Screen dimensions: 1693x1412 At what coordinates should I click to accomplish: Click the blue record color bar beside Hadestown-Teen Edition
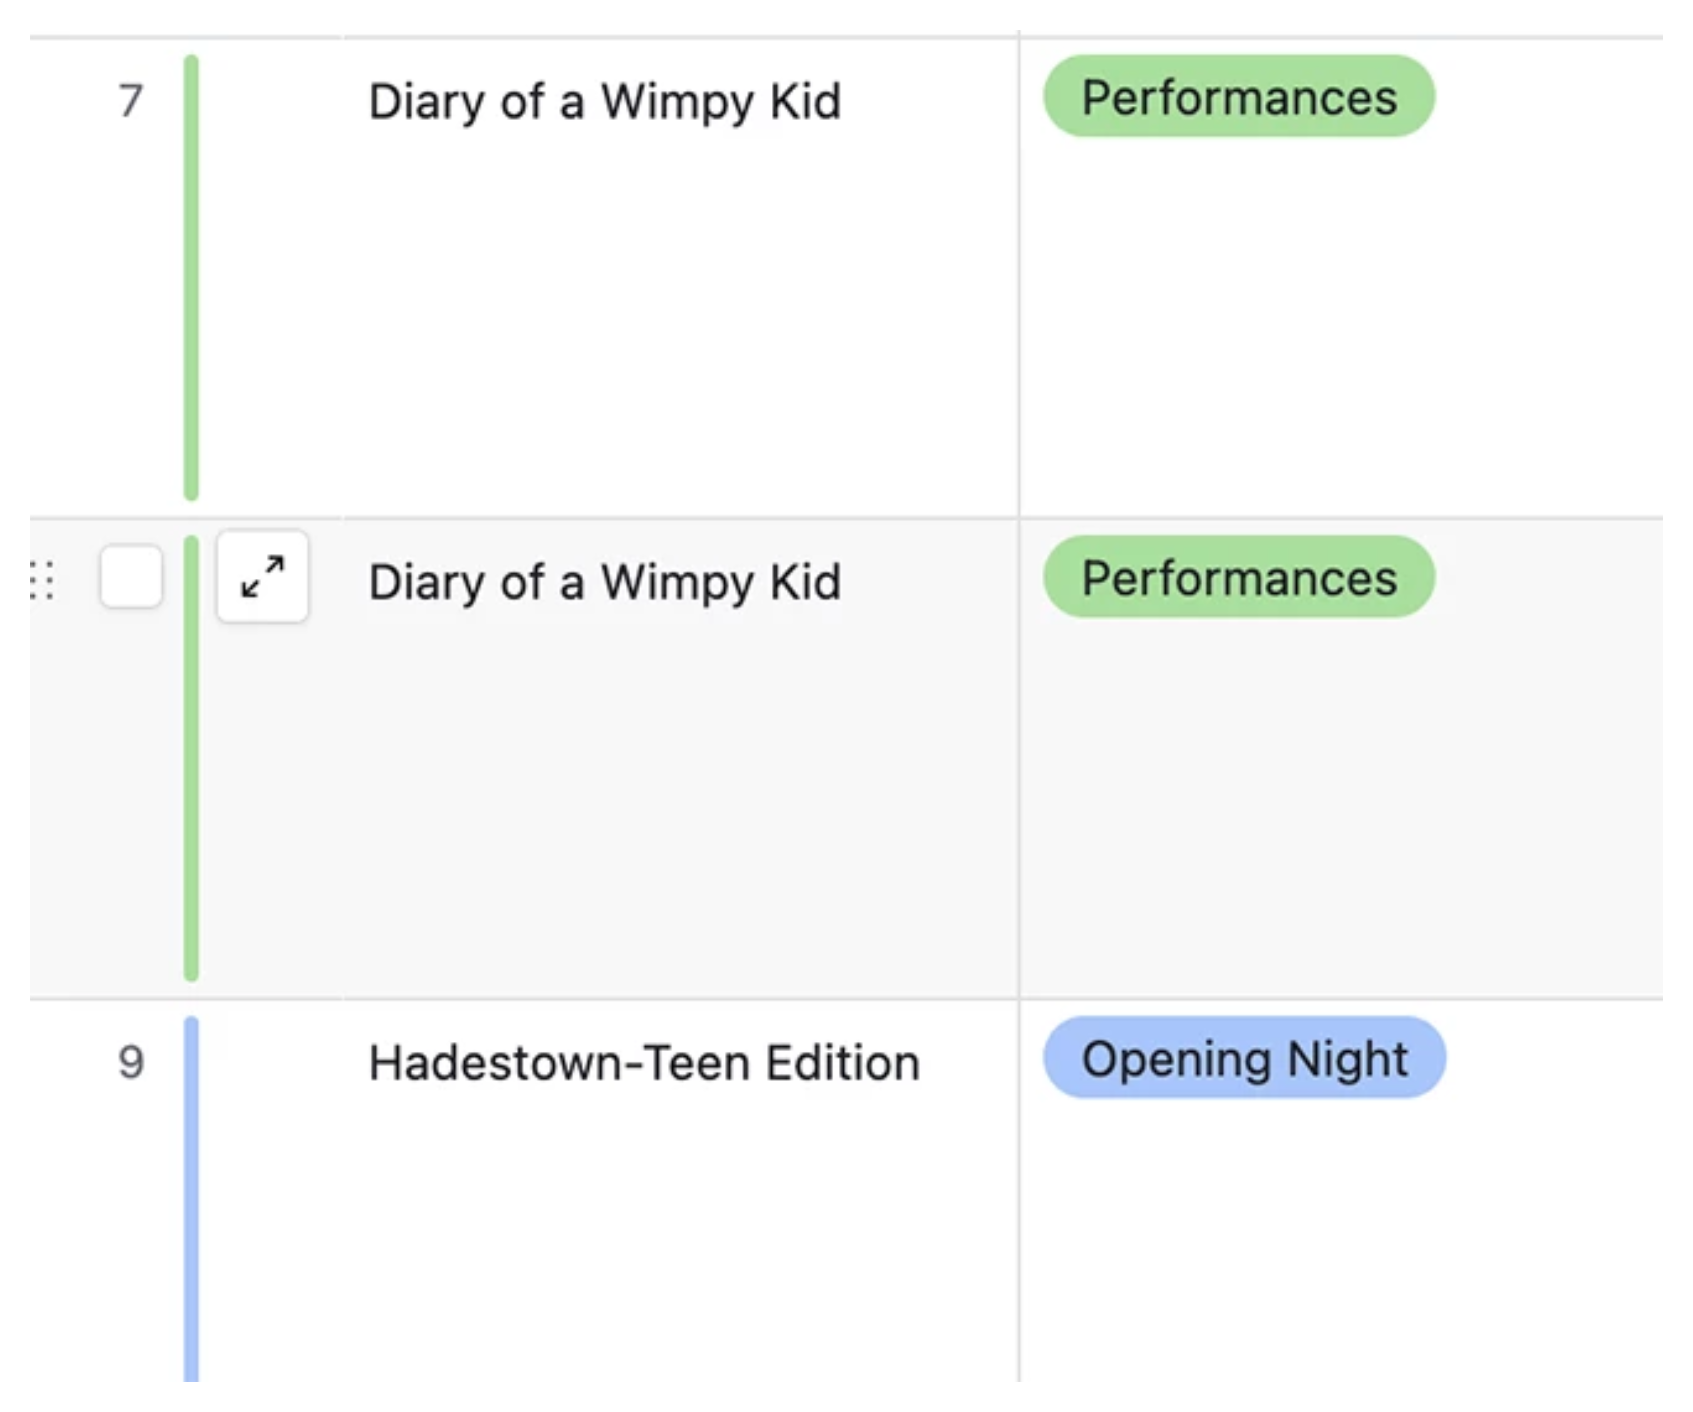pos(189,1180)
